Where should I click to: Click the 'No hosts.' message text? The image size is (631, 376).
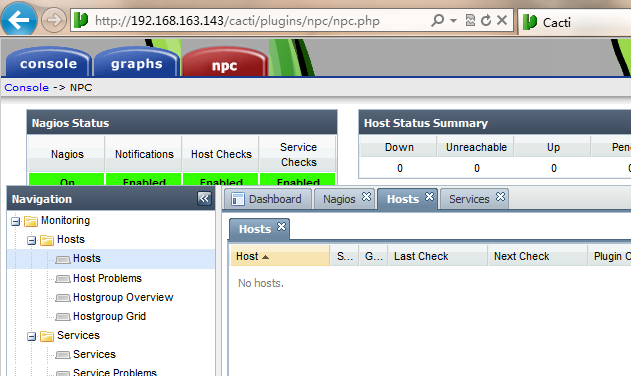pos(261,283)
